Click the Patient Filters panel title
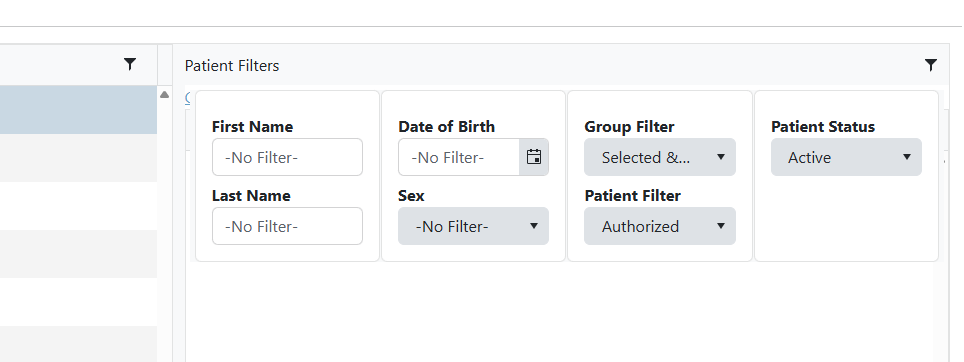 [x=232, y=66]
